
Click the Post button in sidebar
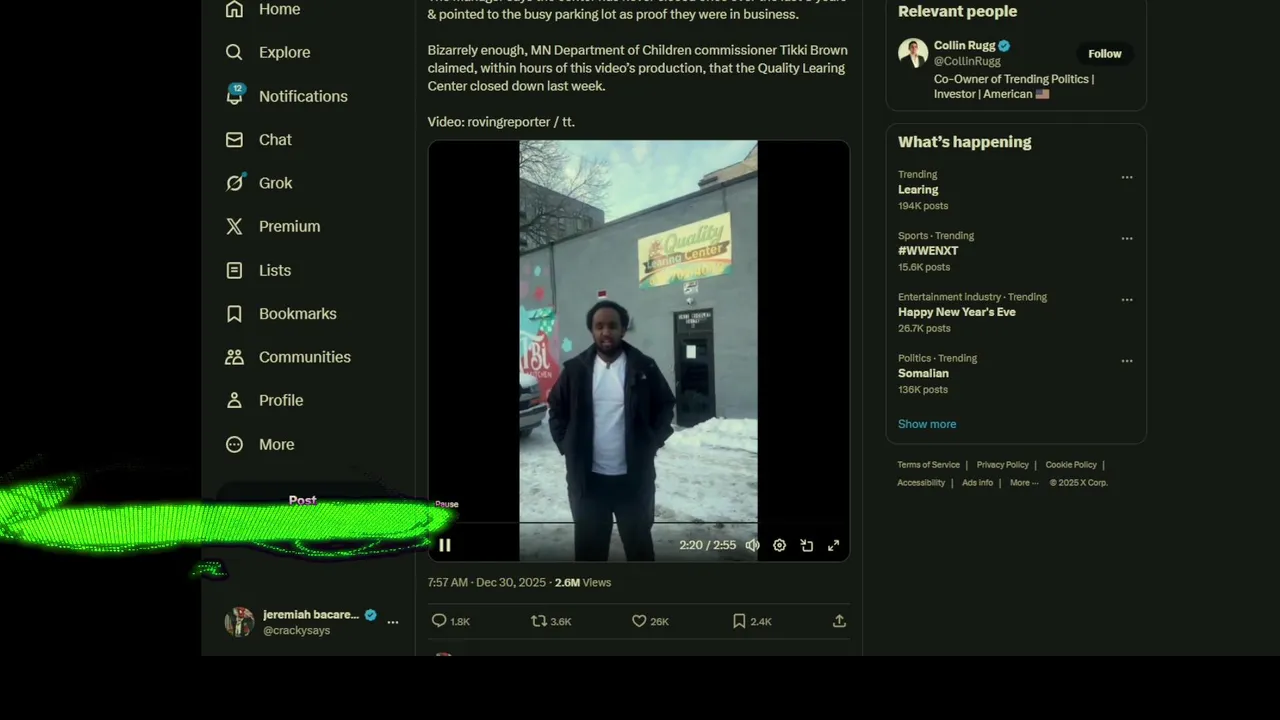(x=302, y=500)
